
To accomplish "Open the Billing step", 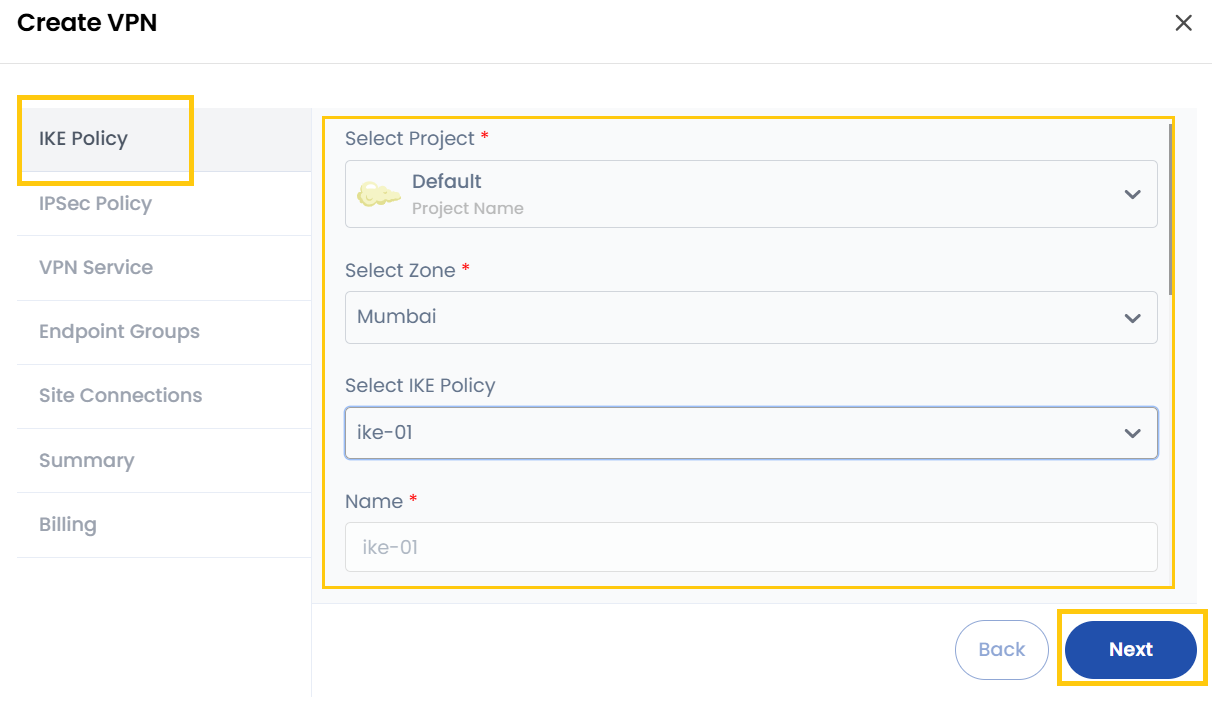I will [x=68, y=525].
